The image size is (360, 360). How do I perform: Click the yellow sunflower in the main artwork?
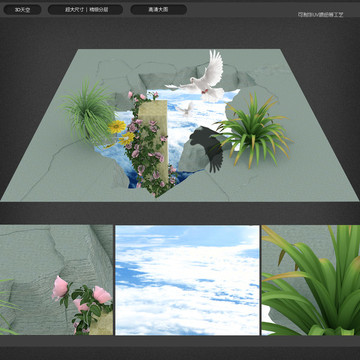pyautogui.click(x=117, y=127)
